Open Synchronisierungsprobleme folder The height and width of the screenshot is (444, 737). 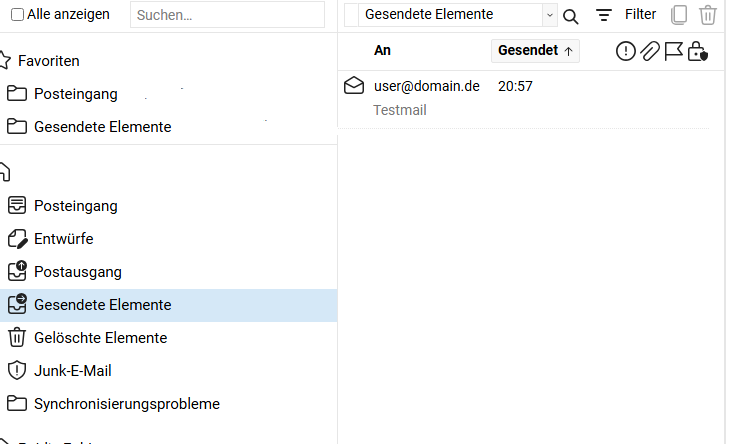[x=126, y=404]
